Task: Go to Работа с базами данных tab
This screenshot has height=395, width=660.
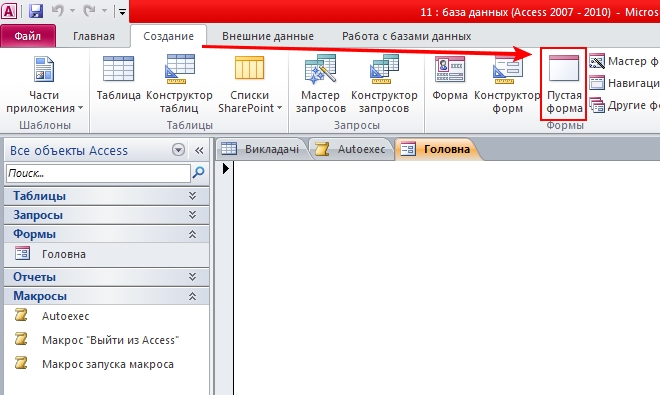Action: click(x=406, y=36)
